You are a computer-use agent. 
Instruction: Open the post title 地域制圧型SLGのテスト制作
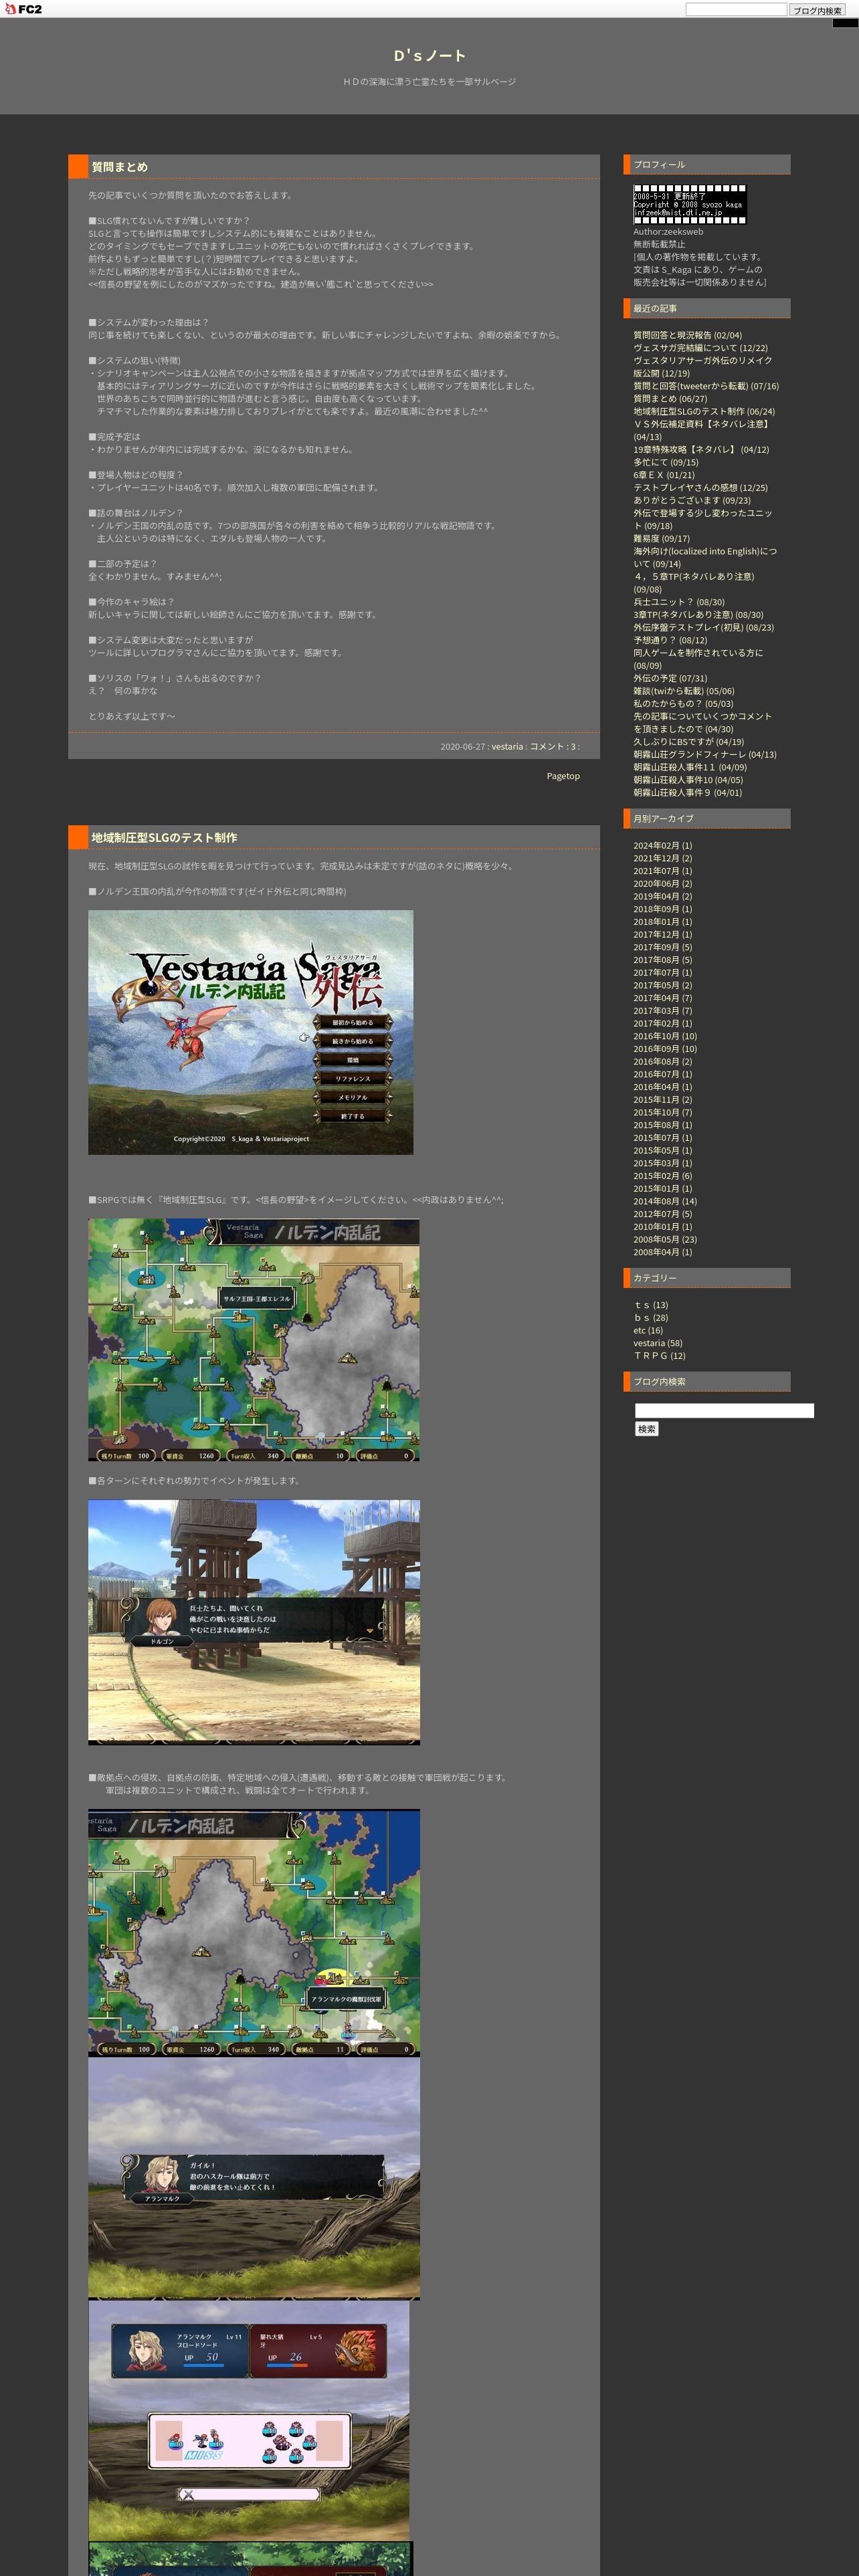[x=164, y=838]
